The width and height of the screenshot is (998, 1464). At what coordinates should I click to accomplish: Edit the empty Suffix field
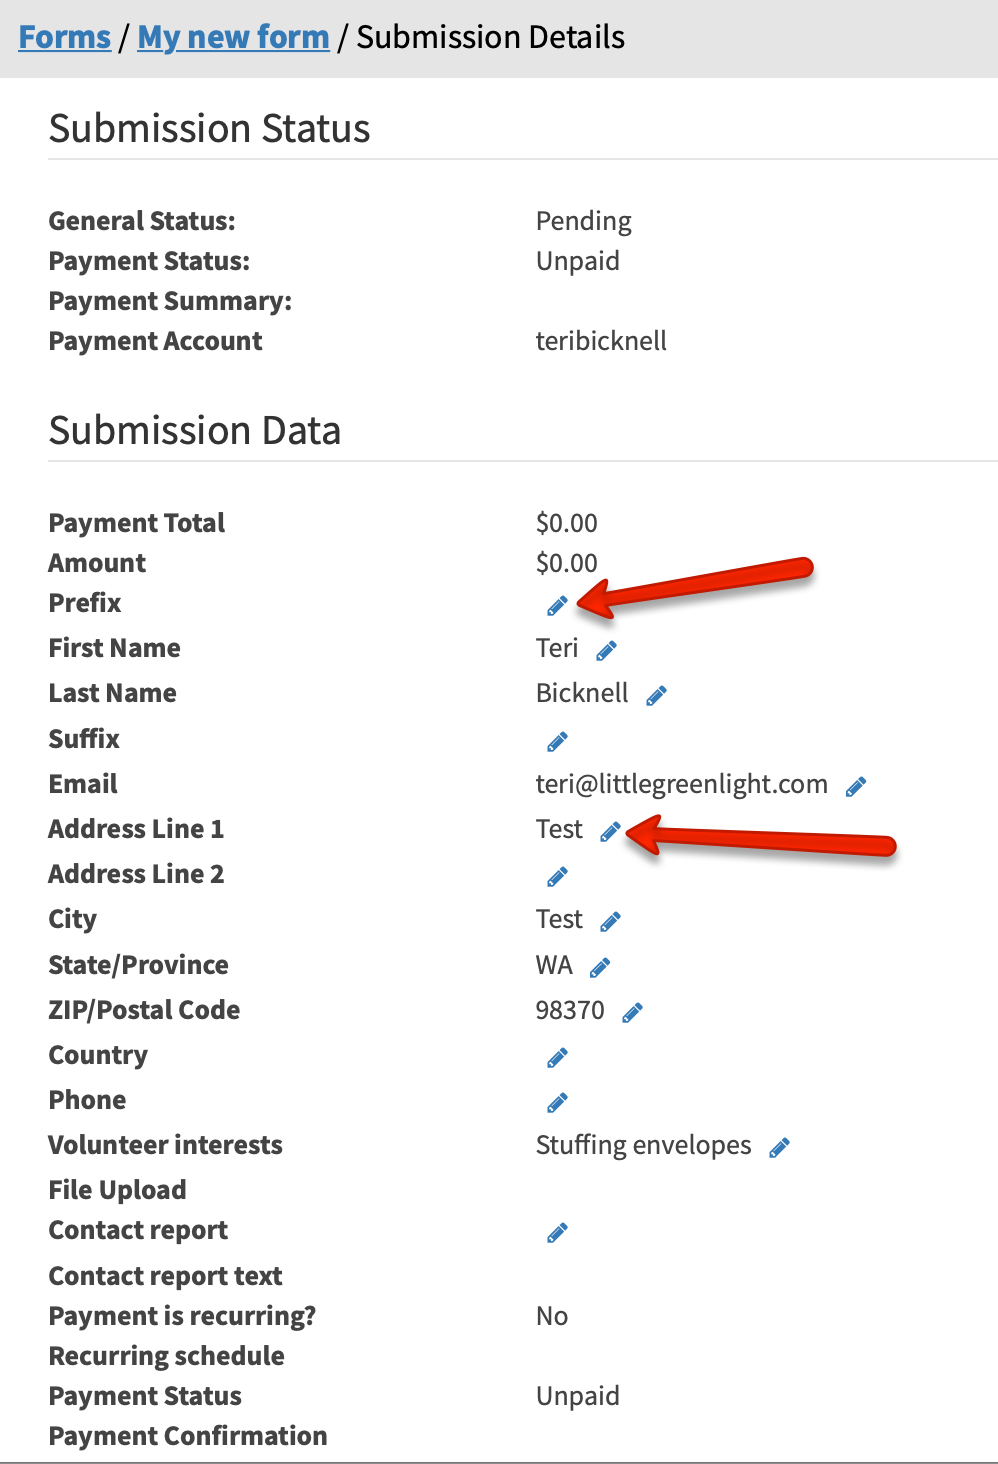coord(557,740)
